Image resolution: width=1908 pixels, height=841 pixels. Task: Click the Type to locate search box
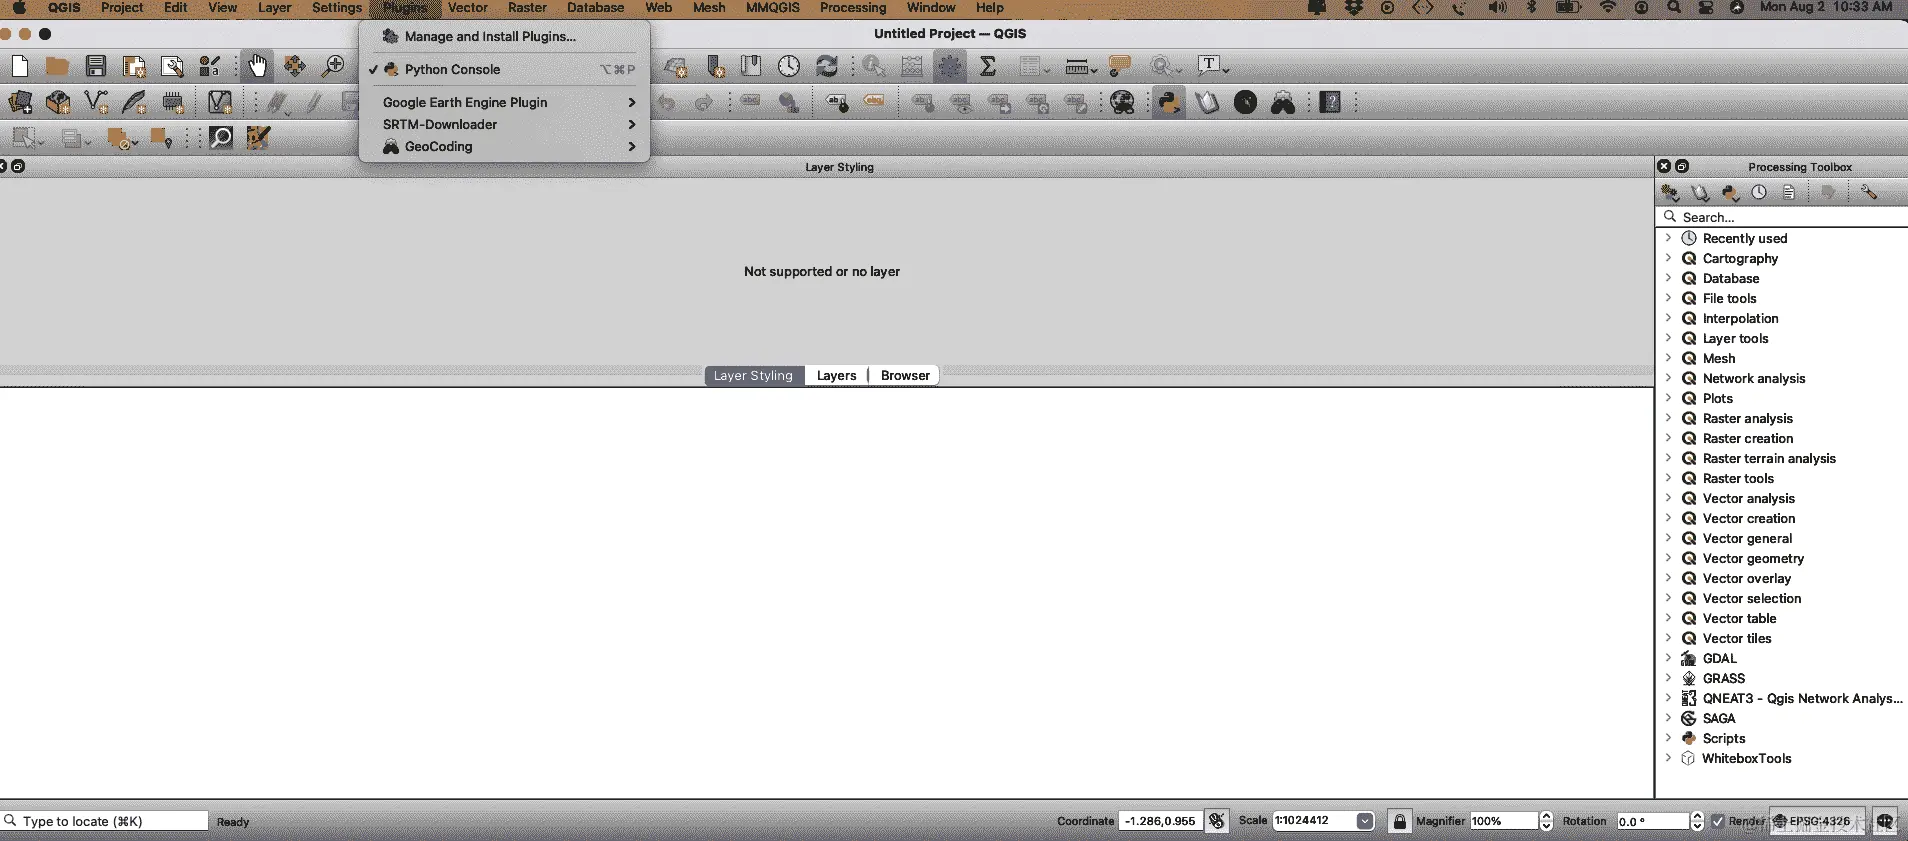pos(105,821)
